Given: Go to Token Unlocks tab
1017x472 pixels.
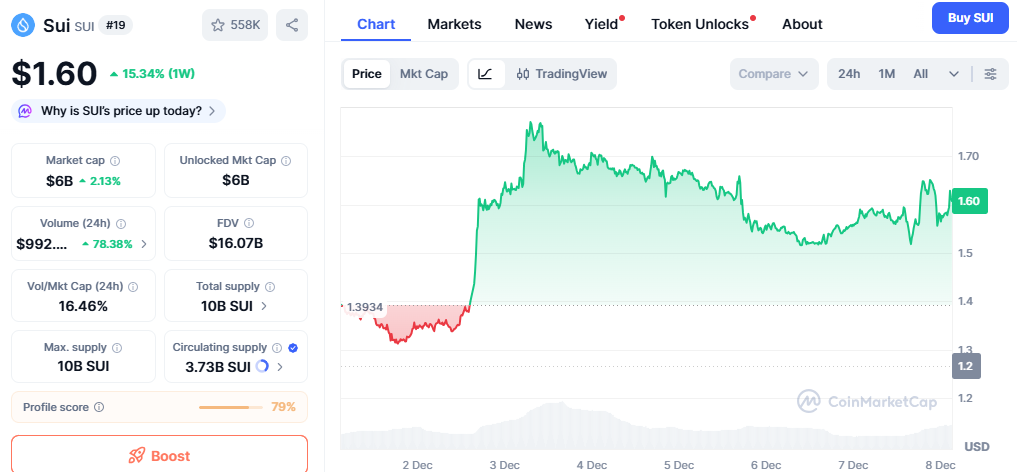Looking at the screenshot, I should (700, 24).
